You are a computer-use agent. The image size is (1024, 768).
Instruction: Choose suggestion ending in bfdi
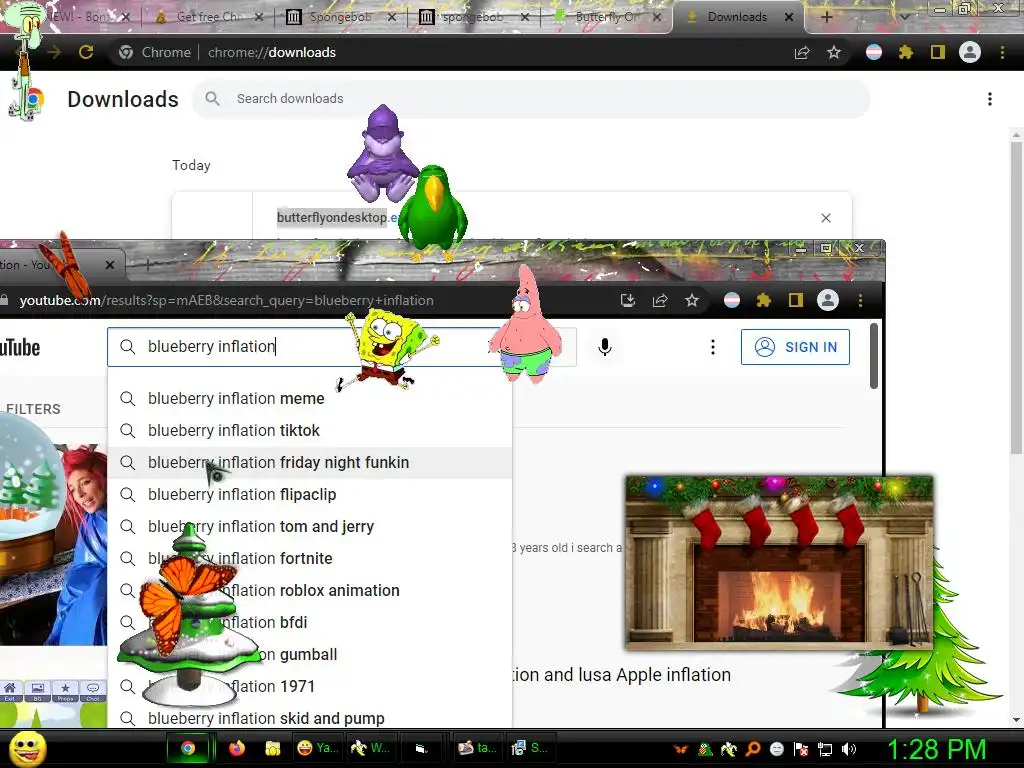tap(310, 622)
